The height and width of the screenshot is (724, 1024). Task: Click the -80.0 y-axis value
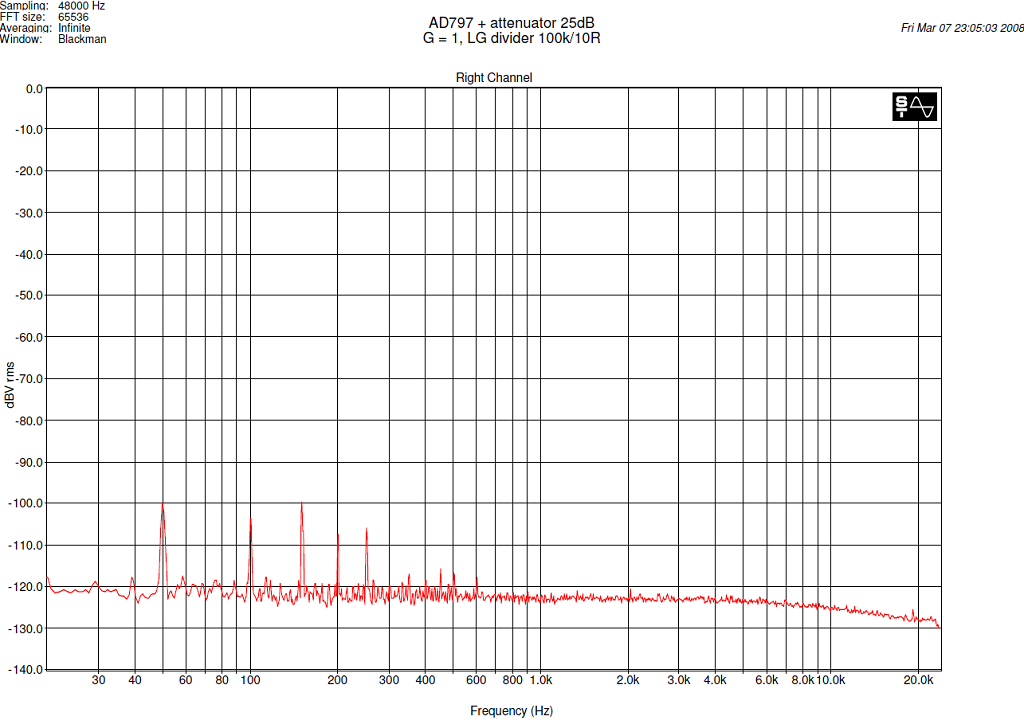pyautogui.click(x=29, y=421)
